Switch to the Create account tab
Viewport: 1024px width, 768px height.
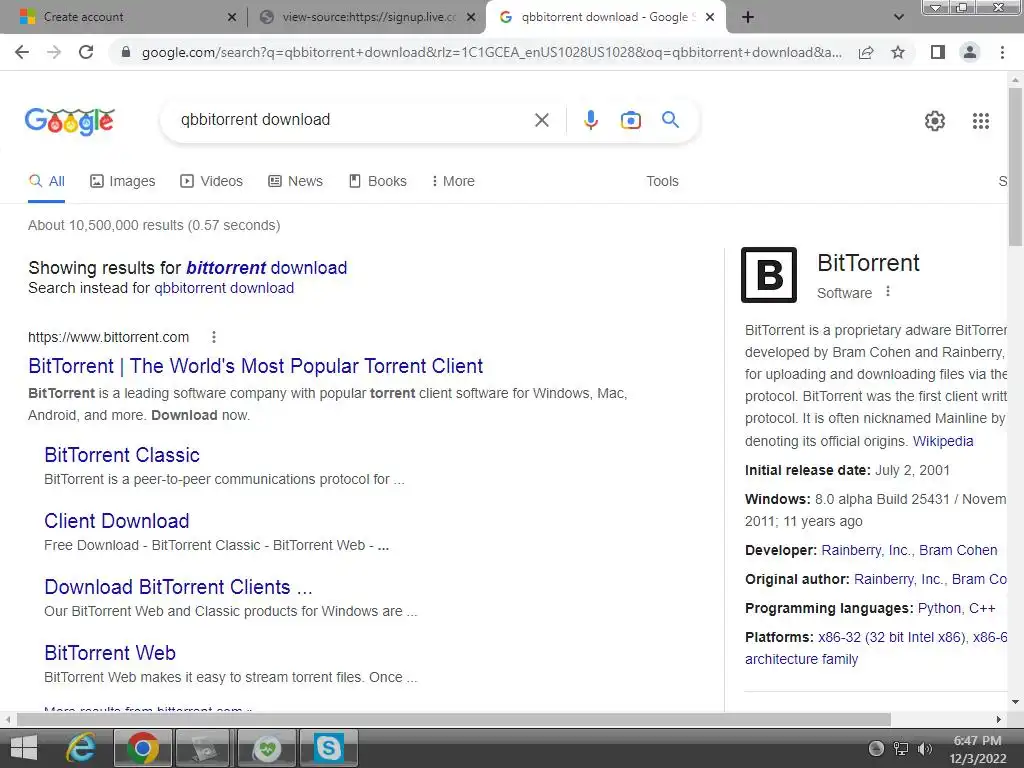point(124,17)
